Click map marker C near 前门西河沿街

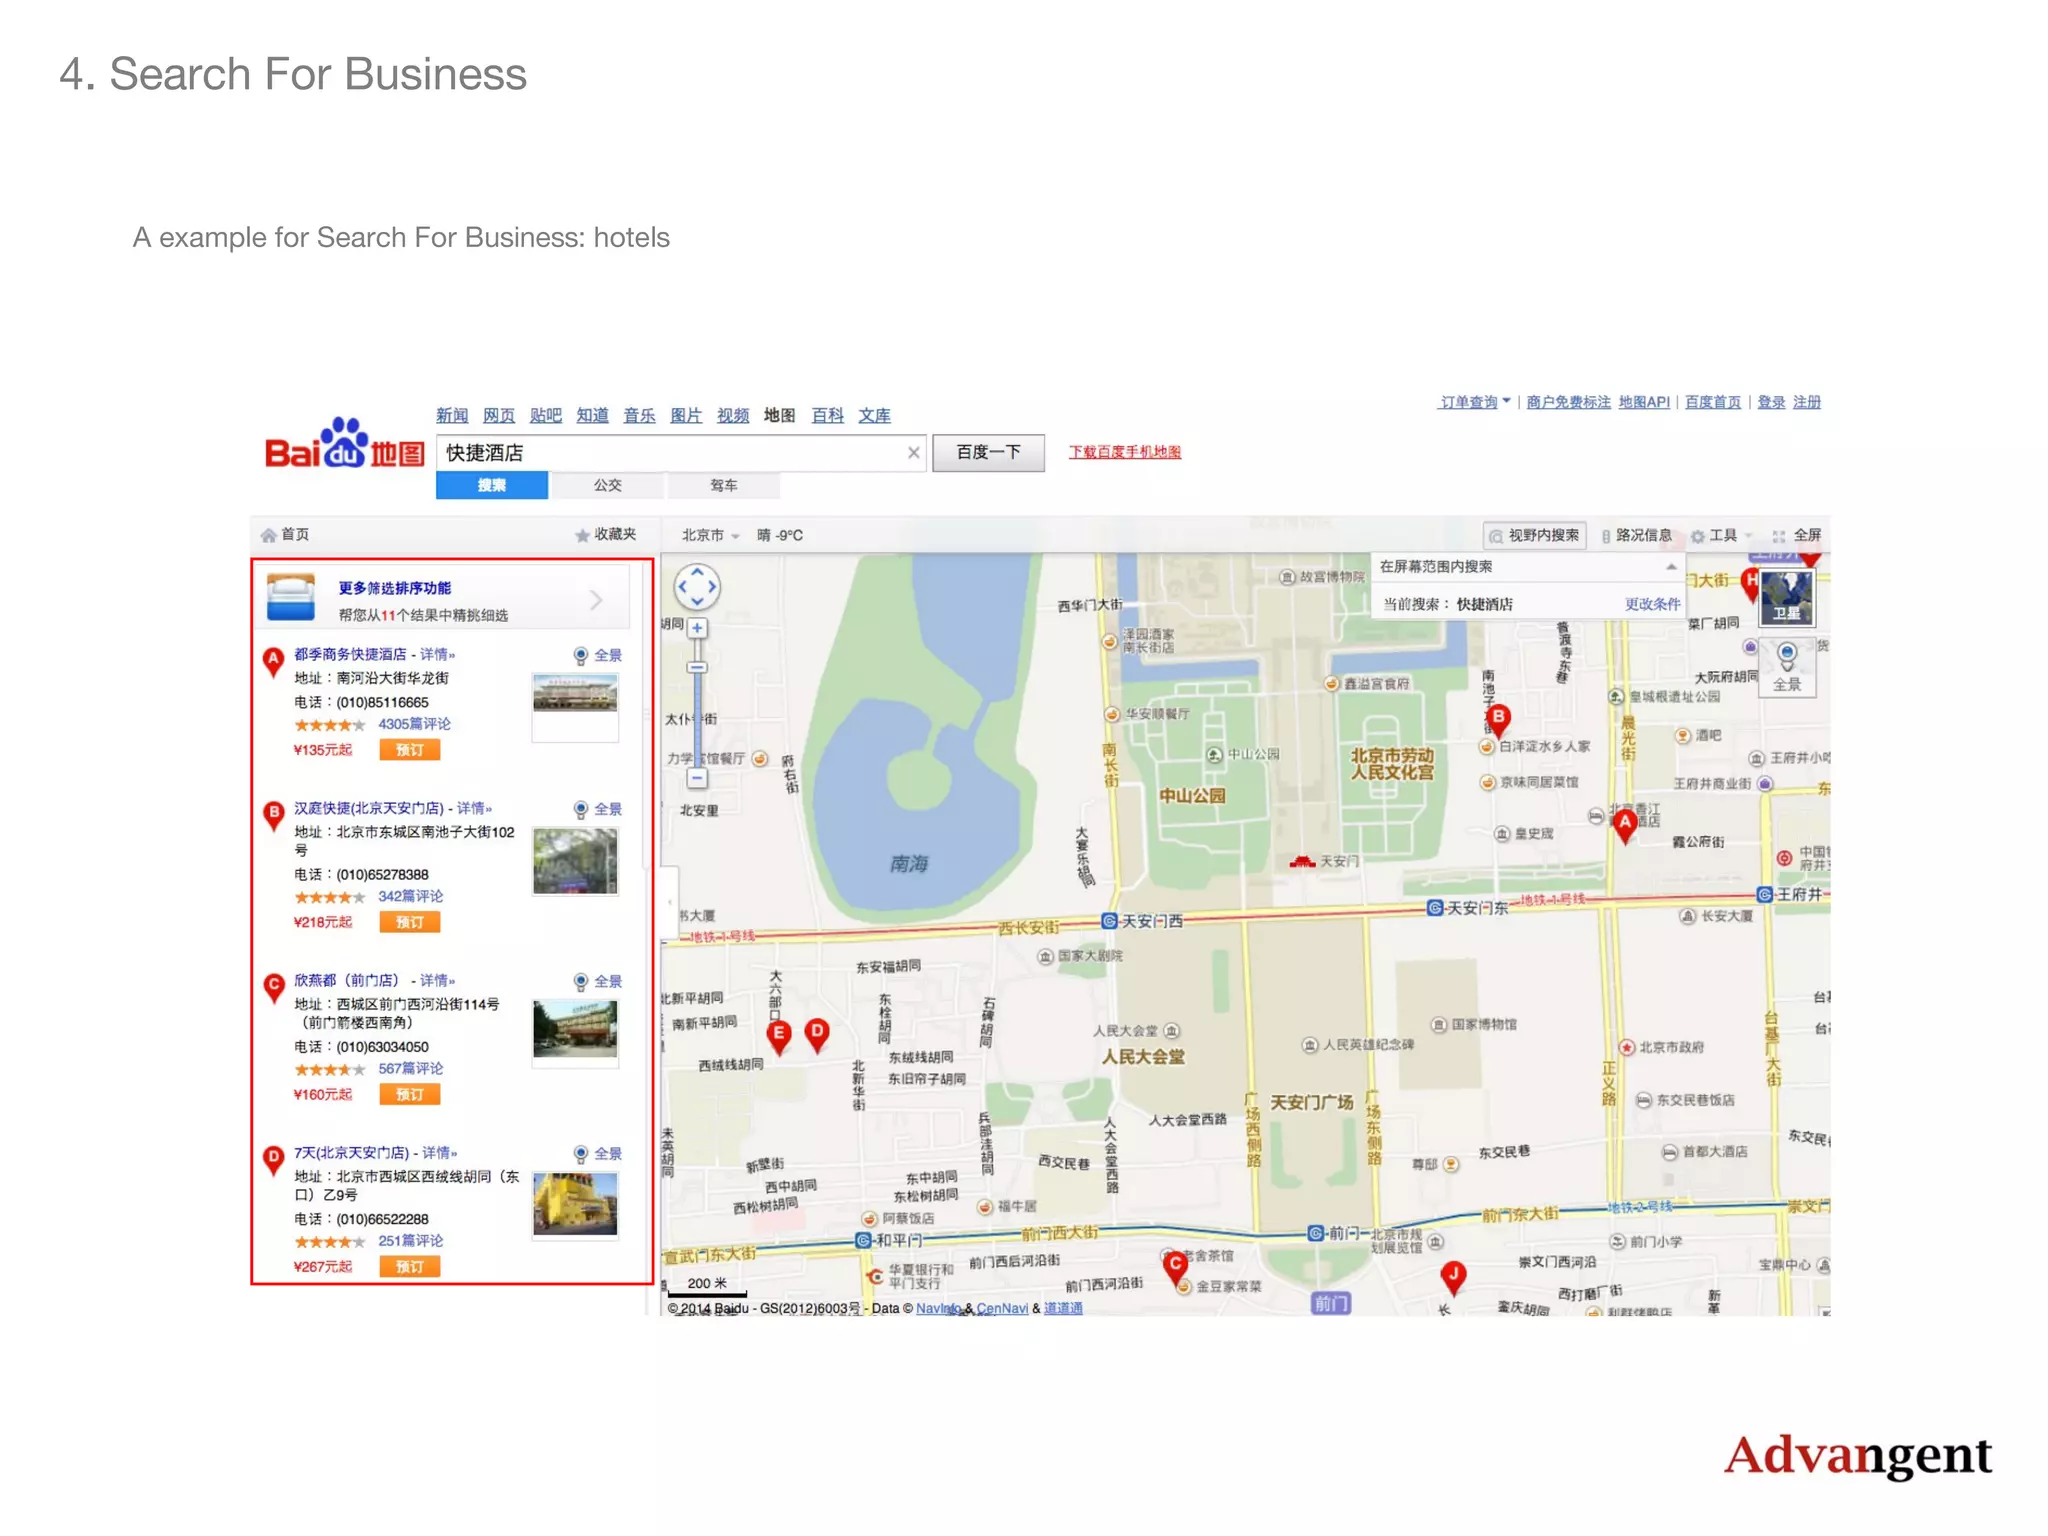[1175, 1268]
